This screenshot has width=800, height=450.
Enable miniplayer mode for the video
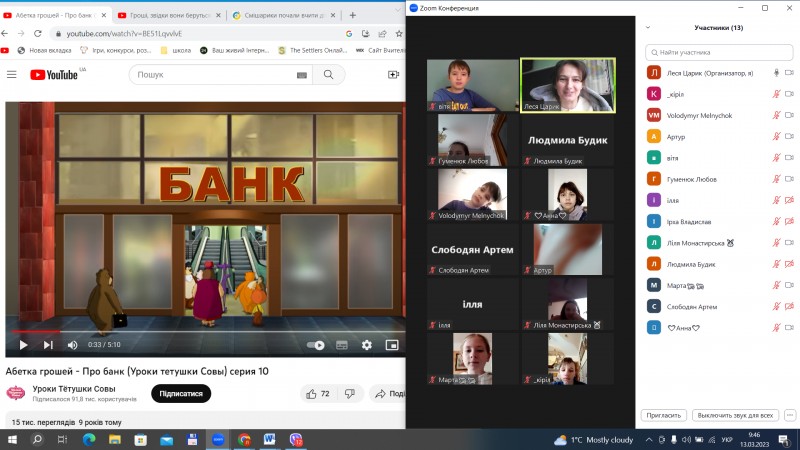(x=391, y=345)
